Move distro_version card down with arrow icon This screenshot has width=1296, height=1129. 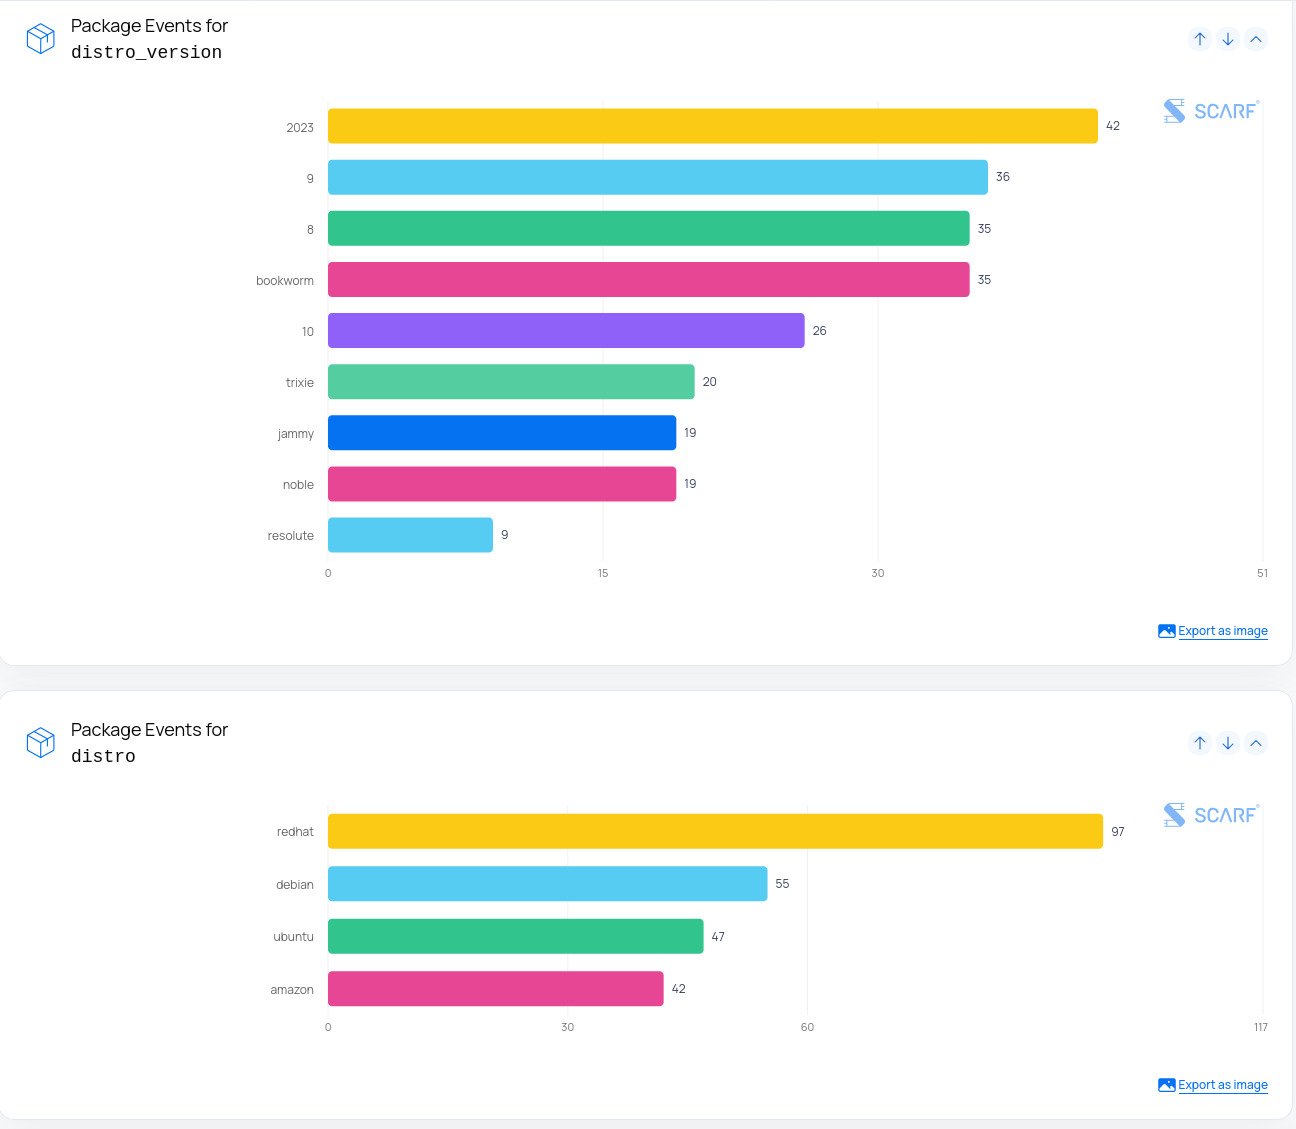(x=1228, y=39)
